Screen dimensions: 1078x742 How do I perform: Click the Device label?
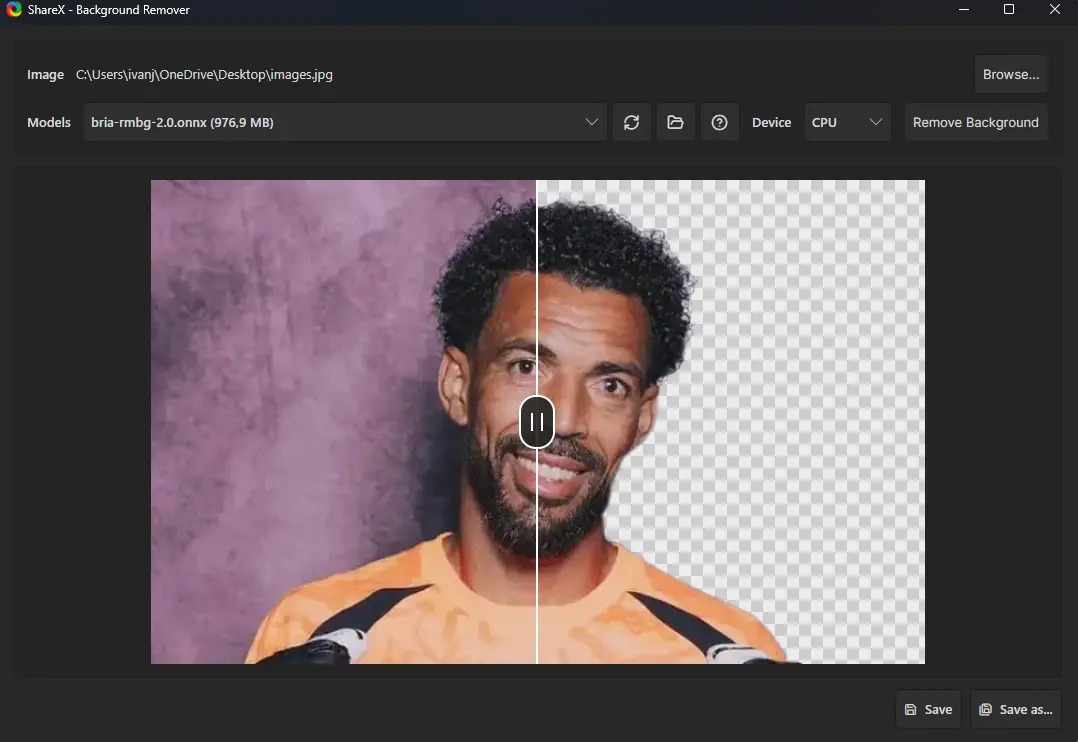[x=771, y=122]
